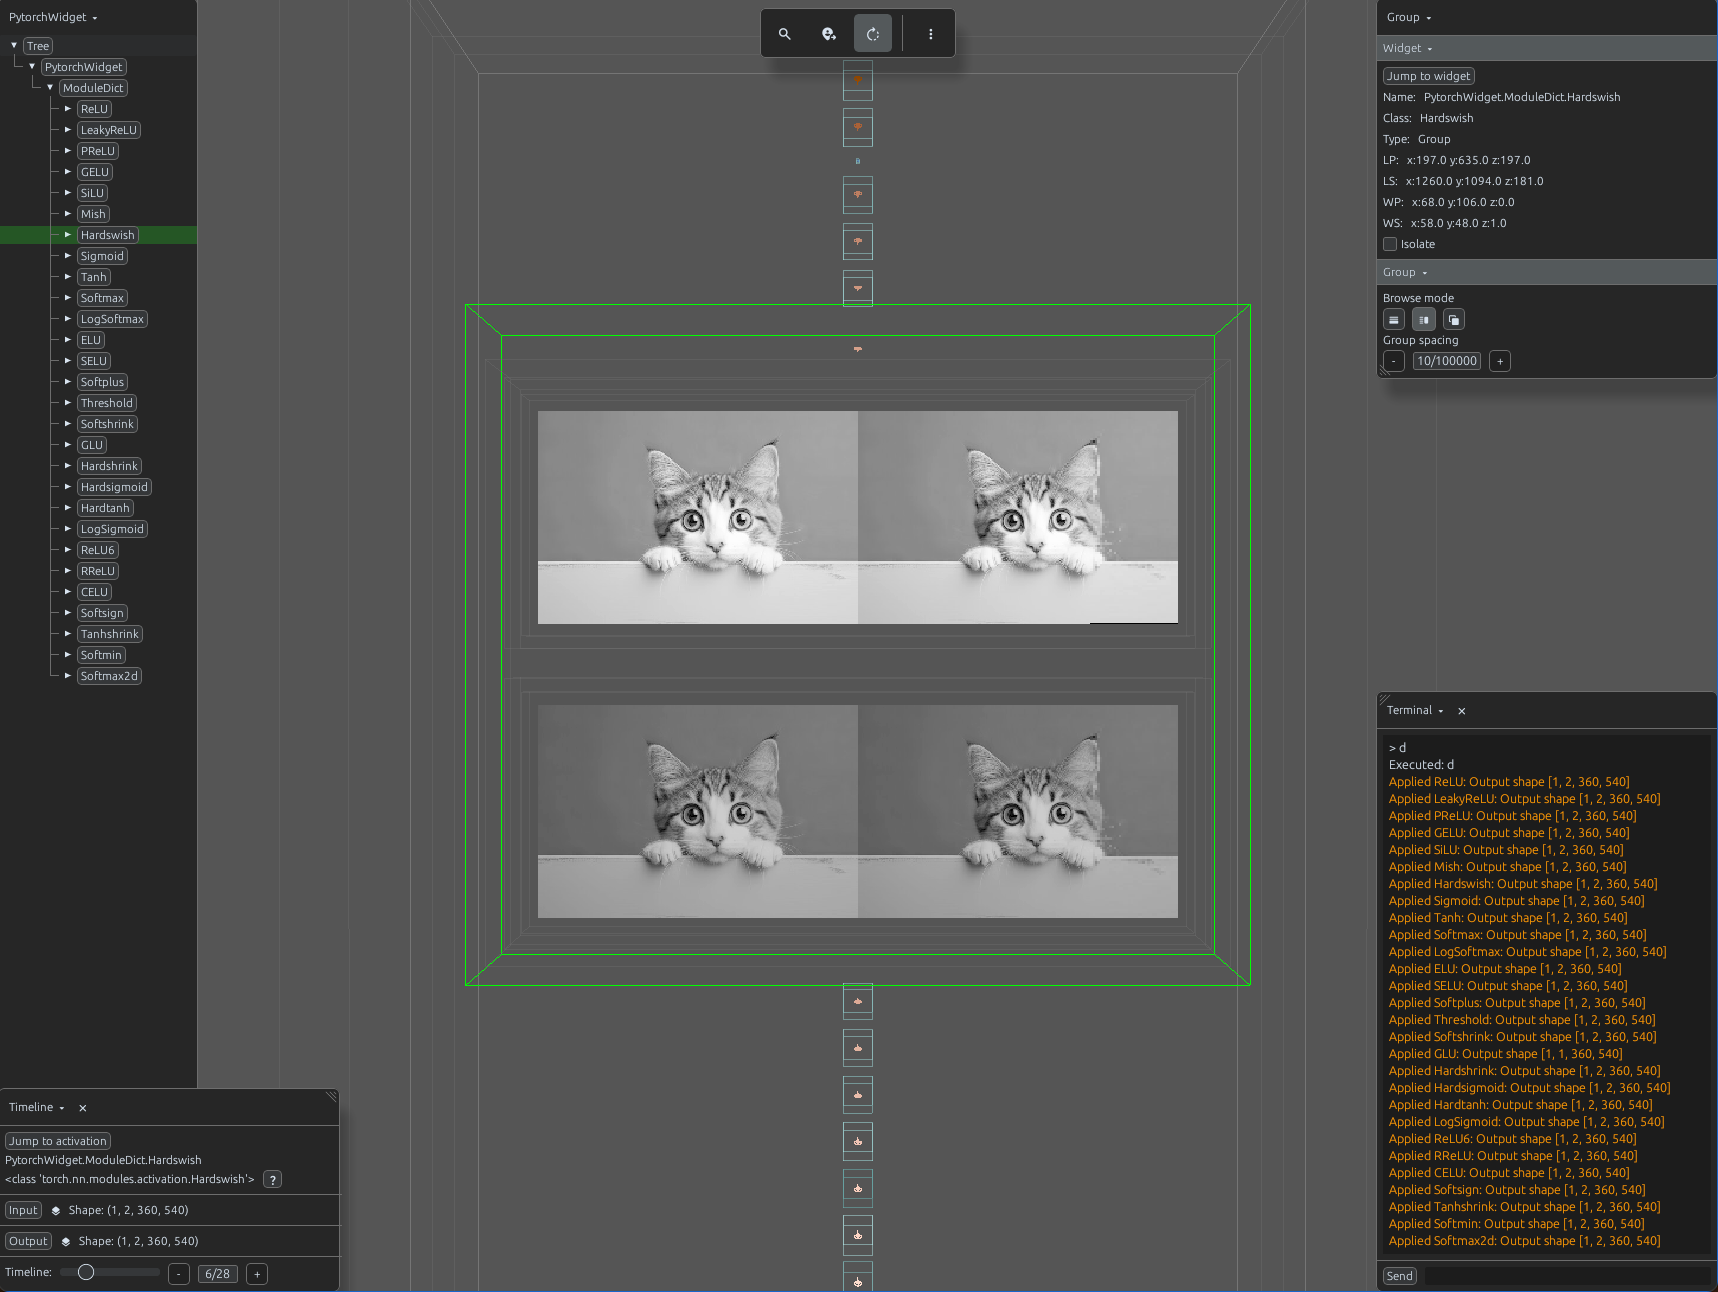Select the ReLU6 tree item
Image resolution: width=1718 pixels, height=1292 pixels.
click(x=98, y=550)
